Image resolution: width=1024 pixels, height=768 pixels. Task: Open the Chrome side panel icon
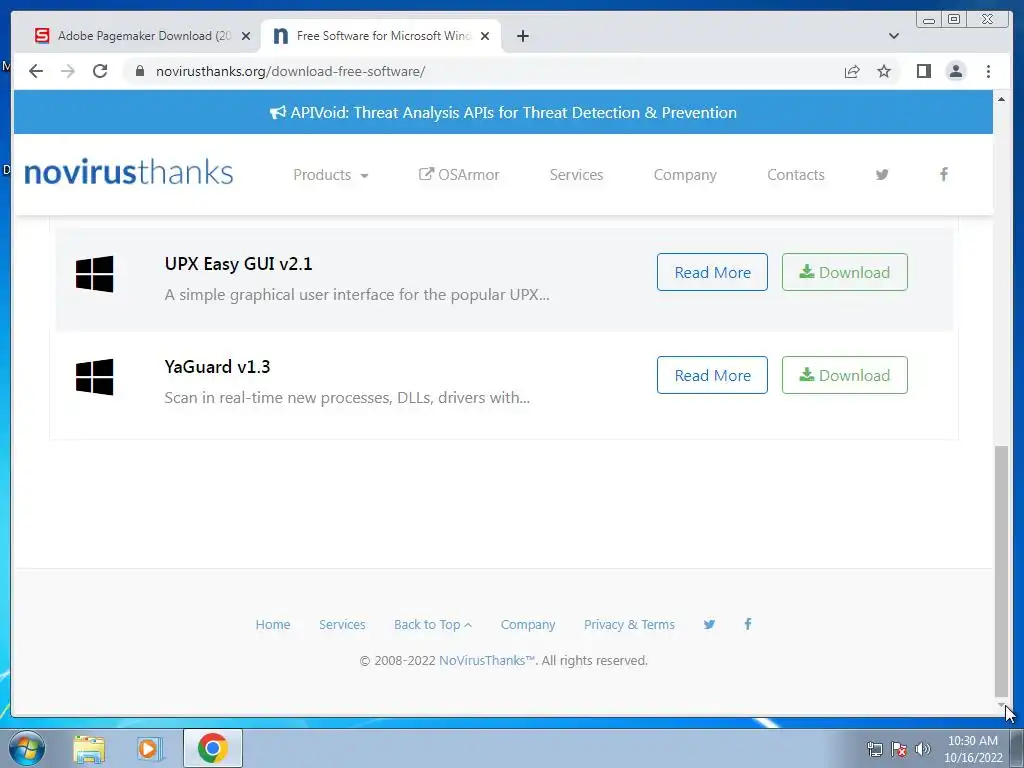click(923, 71)
